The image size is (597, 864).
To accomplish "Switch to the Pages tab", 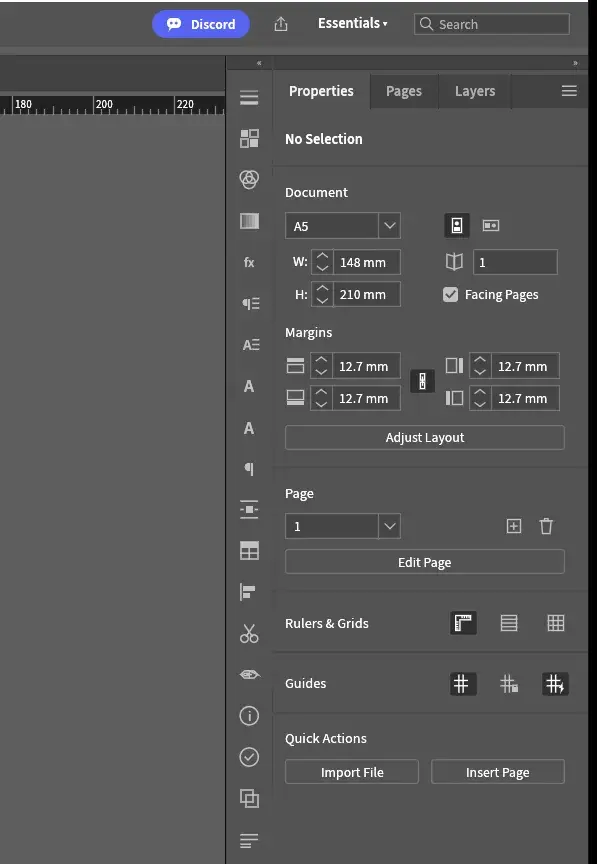I will tap(404, 91).
